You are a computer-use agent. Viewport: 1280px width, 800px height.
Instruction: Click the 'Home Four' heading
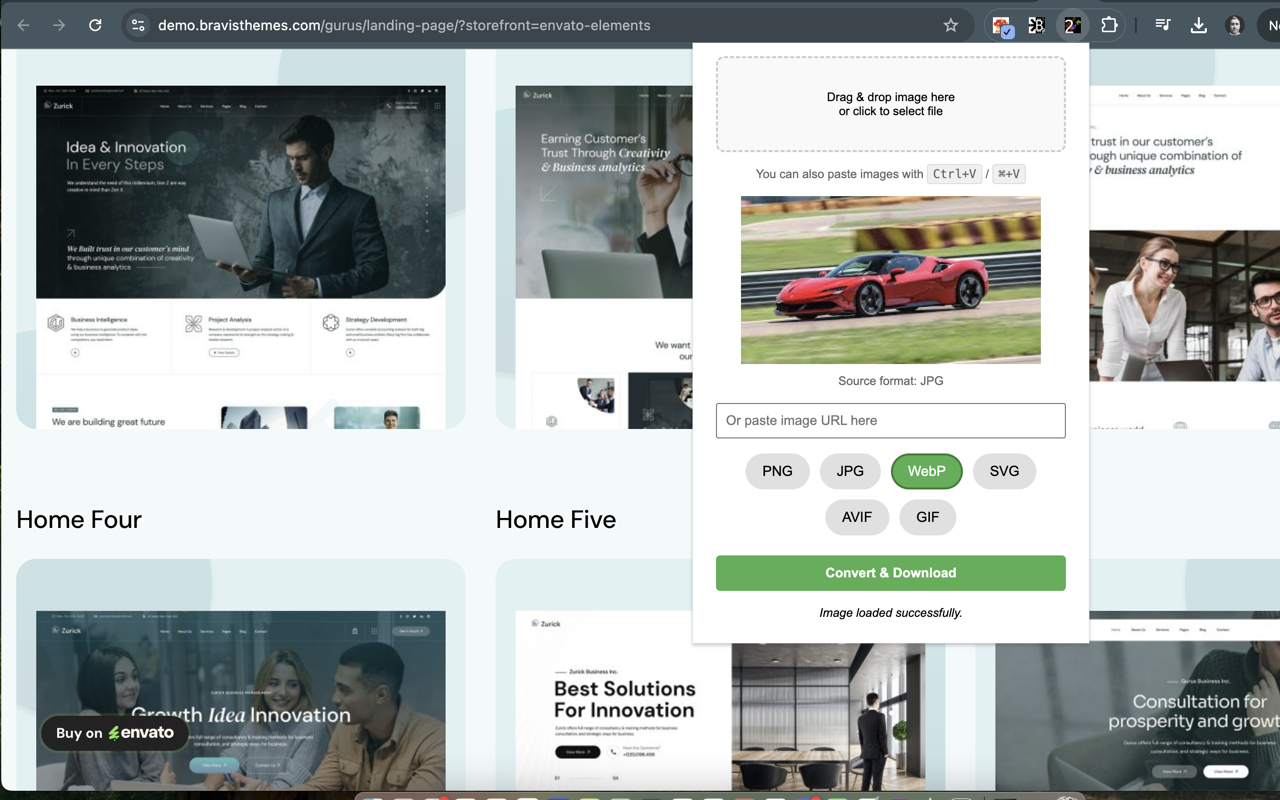pos(79,519)
